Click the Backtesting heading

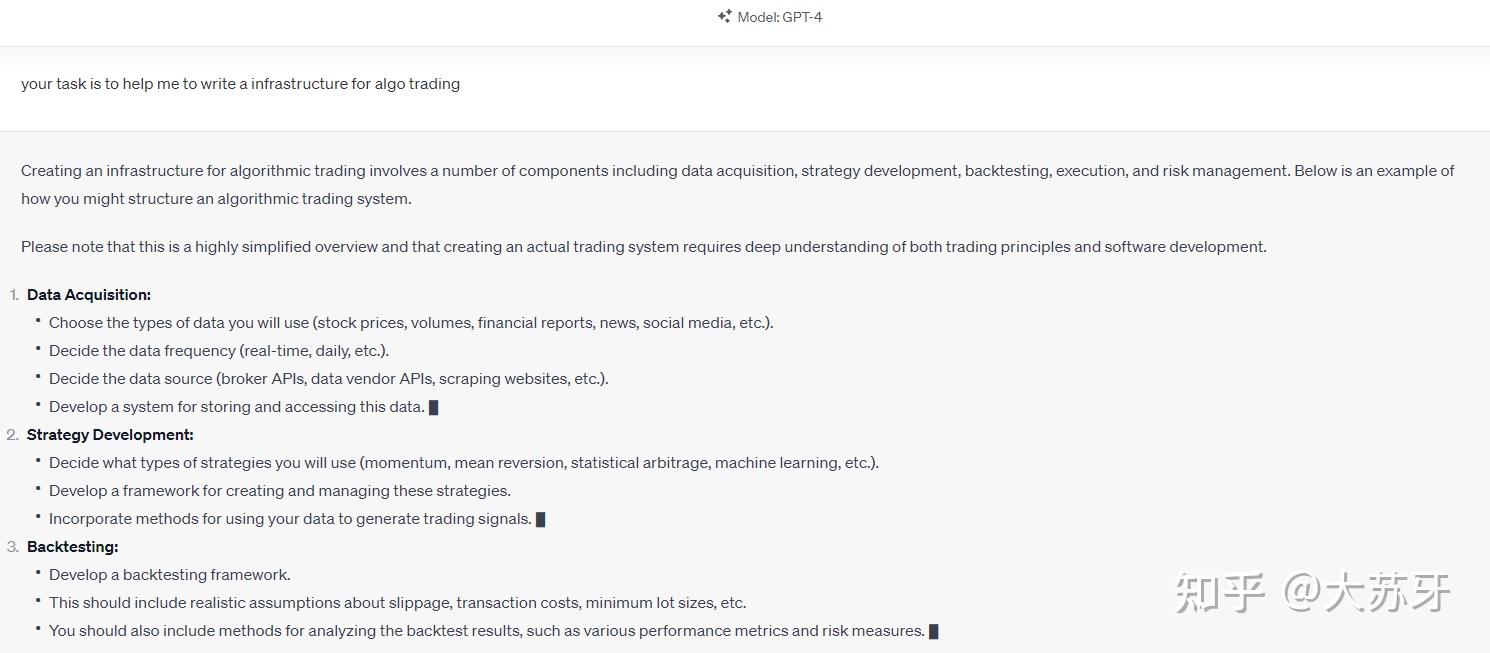(x=73, y=547)
